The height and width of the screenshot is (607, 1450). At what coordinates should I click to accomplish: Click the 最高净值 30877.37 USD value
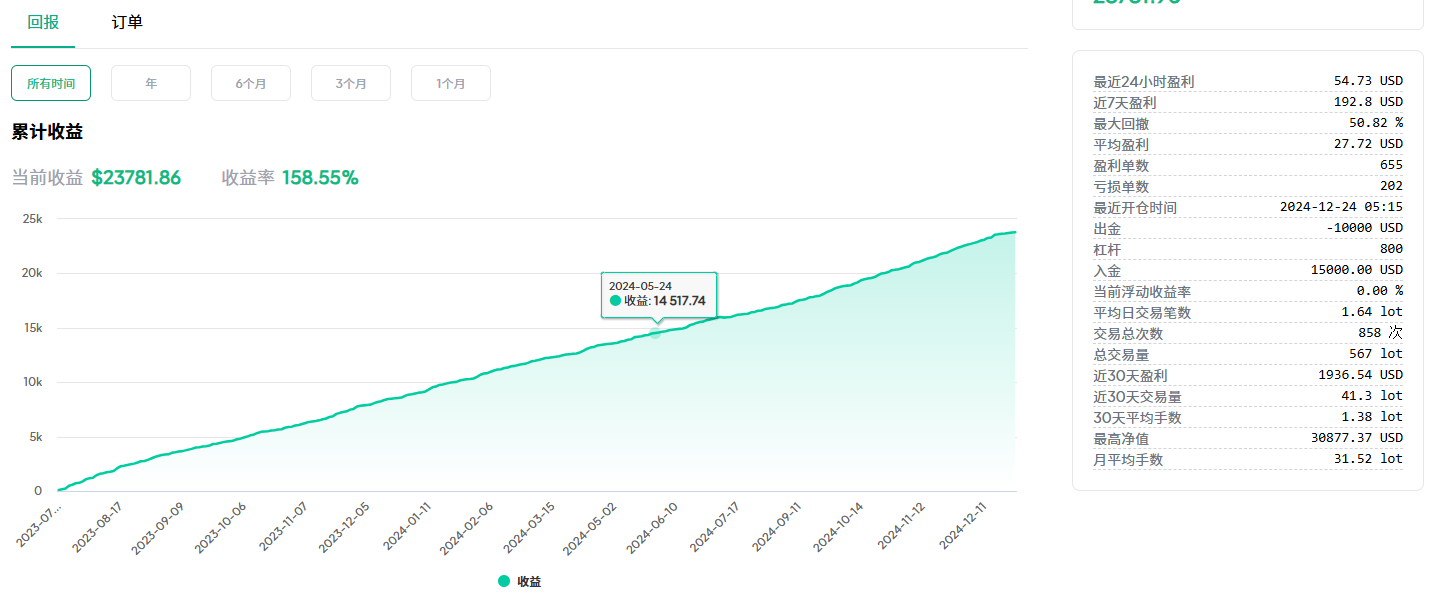[1357, 438]
